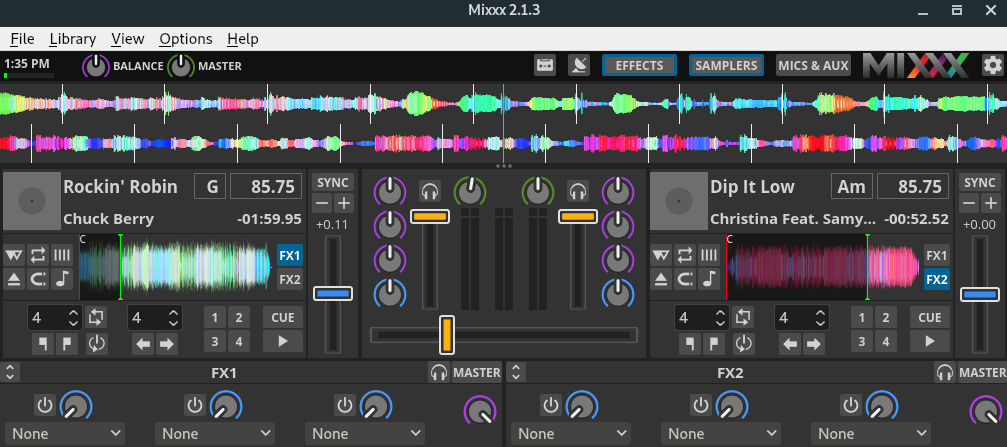Enable keylock note icon on Dip It Low deck
This screenshot has height=447, width=1007.
710,279
